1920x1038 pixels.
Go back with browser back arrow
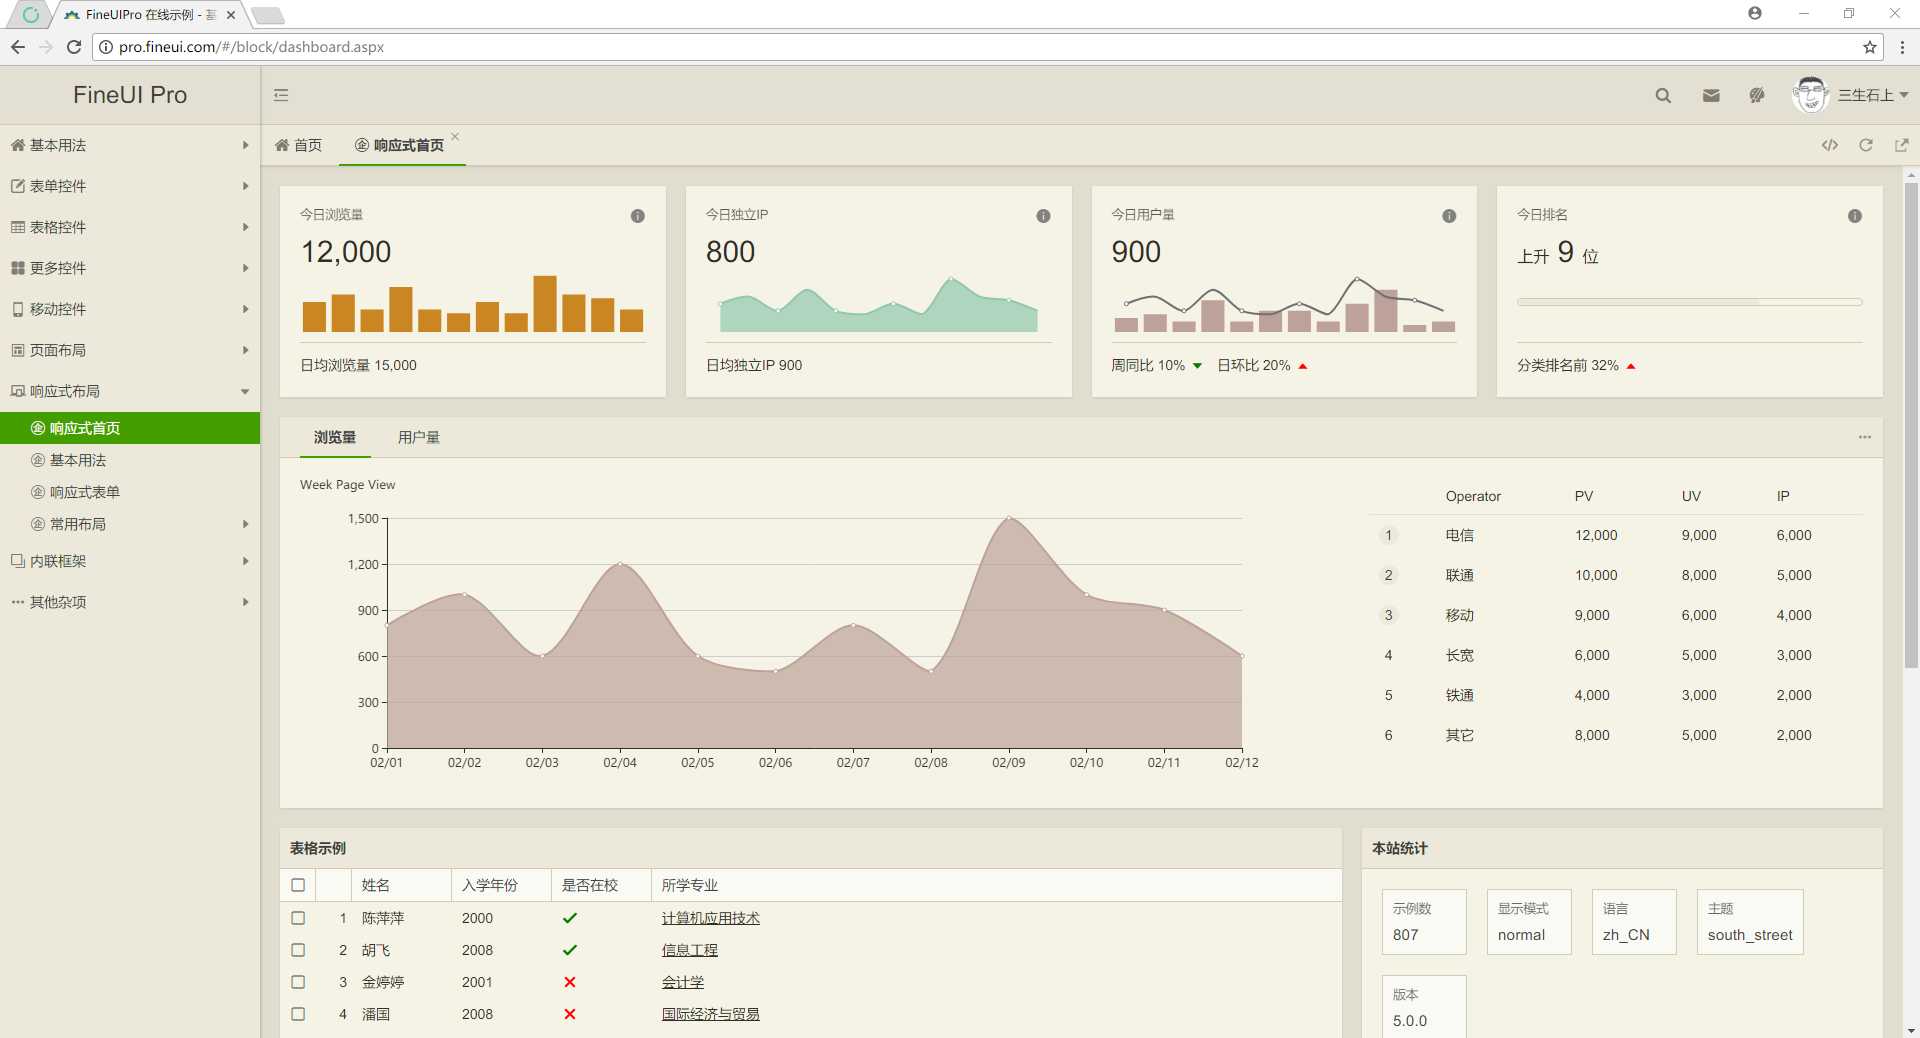coord(18,47)
